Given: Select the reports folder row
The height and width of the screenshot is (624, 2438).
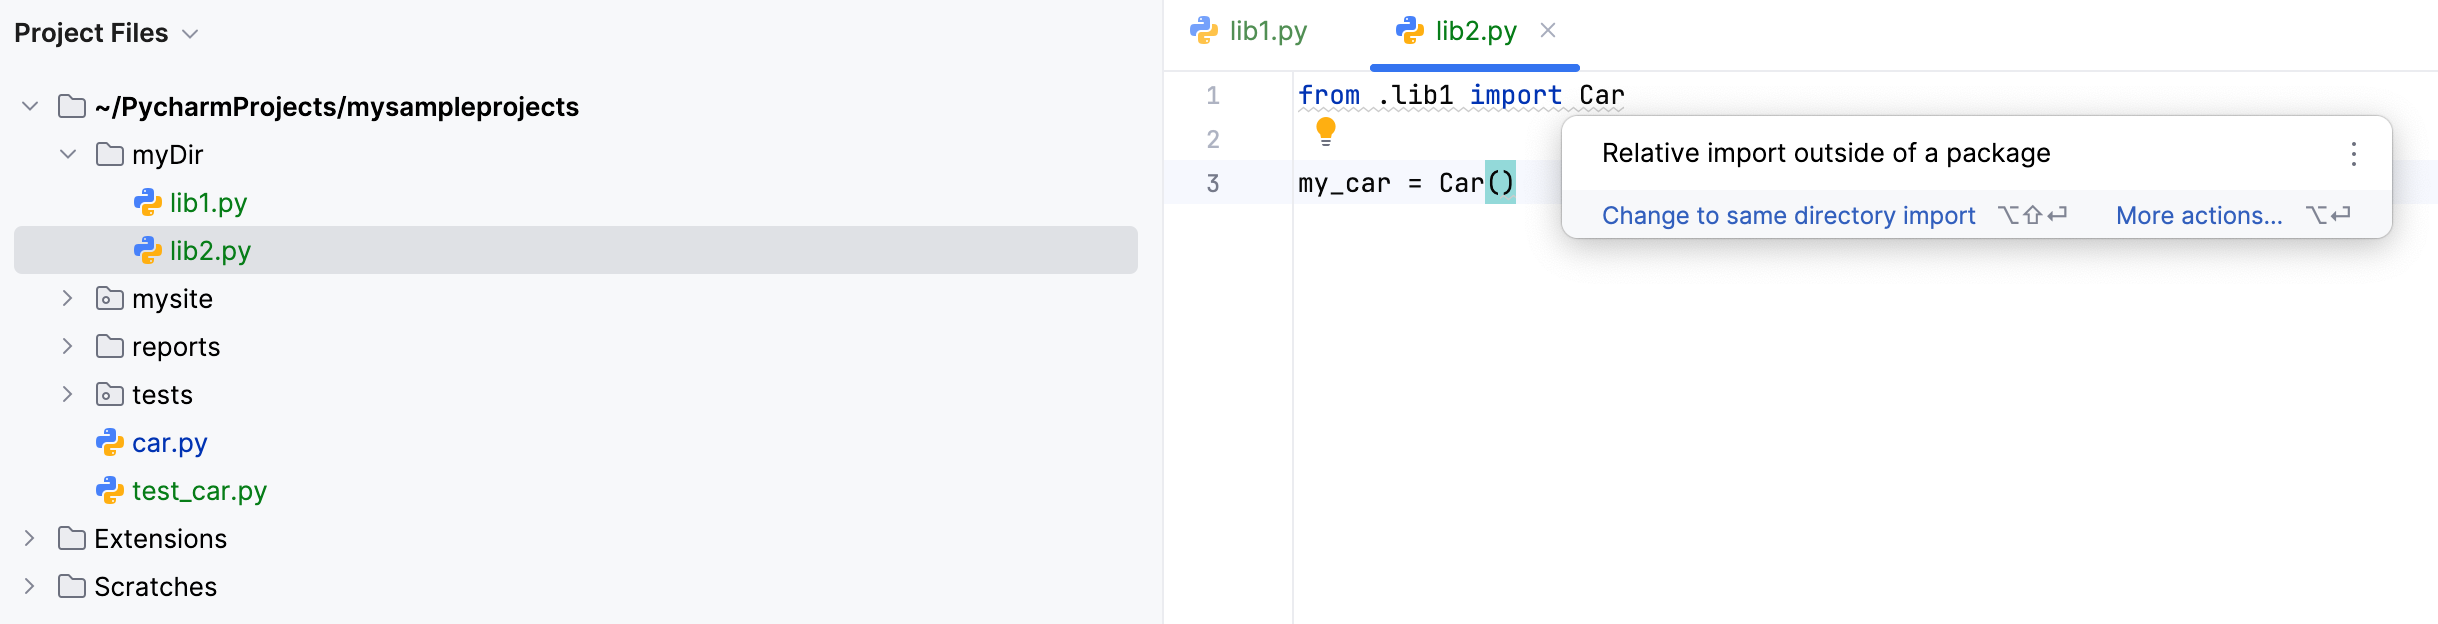Looking at the screenshot, I should [x=576, y=346].
